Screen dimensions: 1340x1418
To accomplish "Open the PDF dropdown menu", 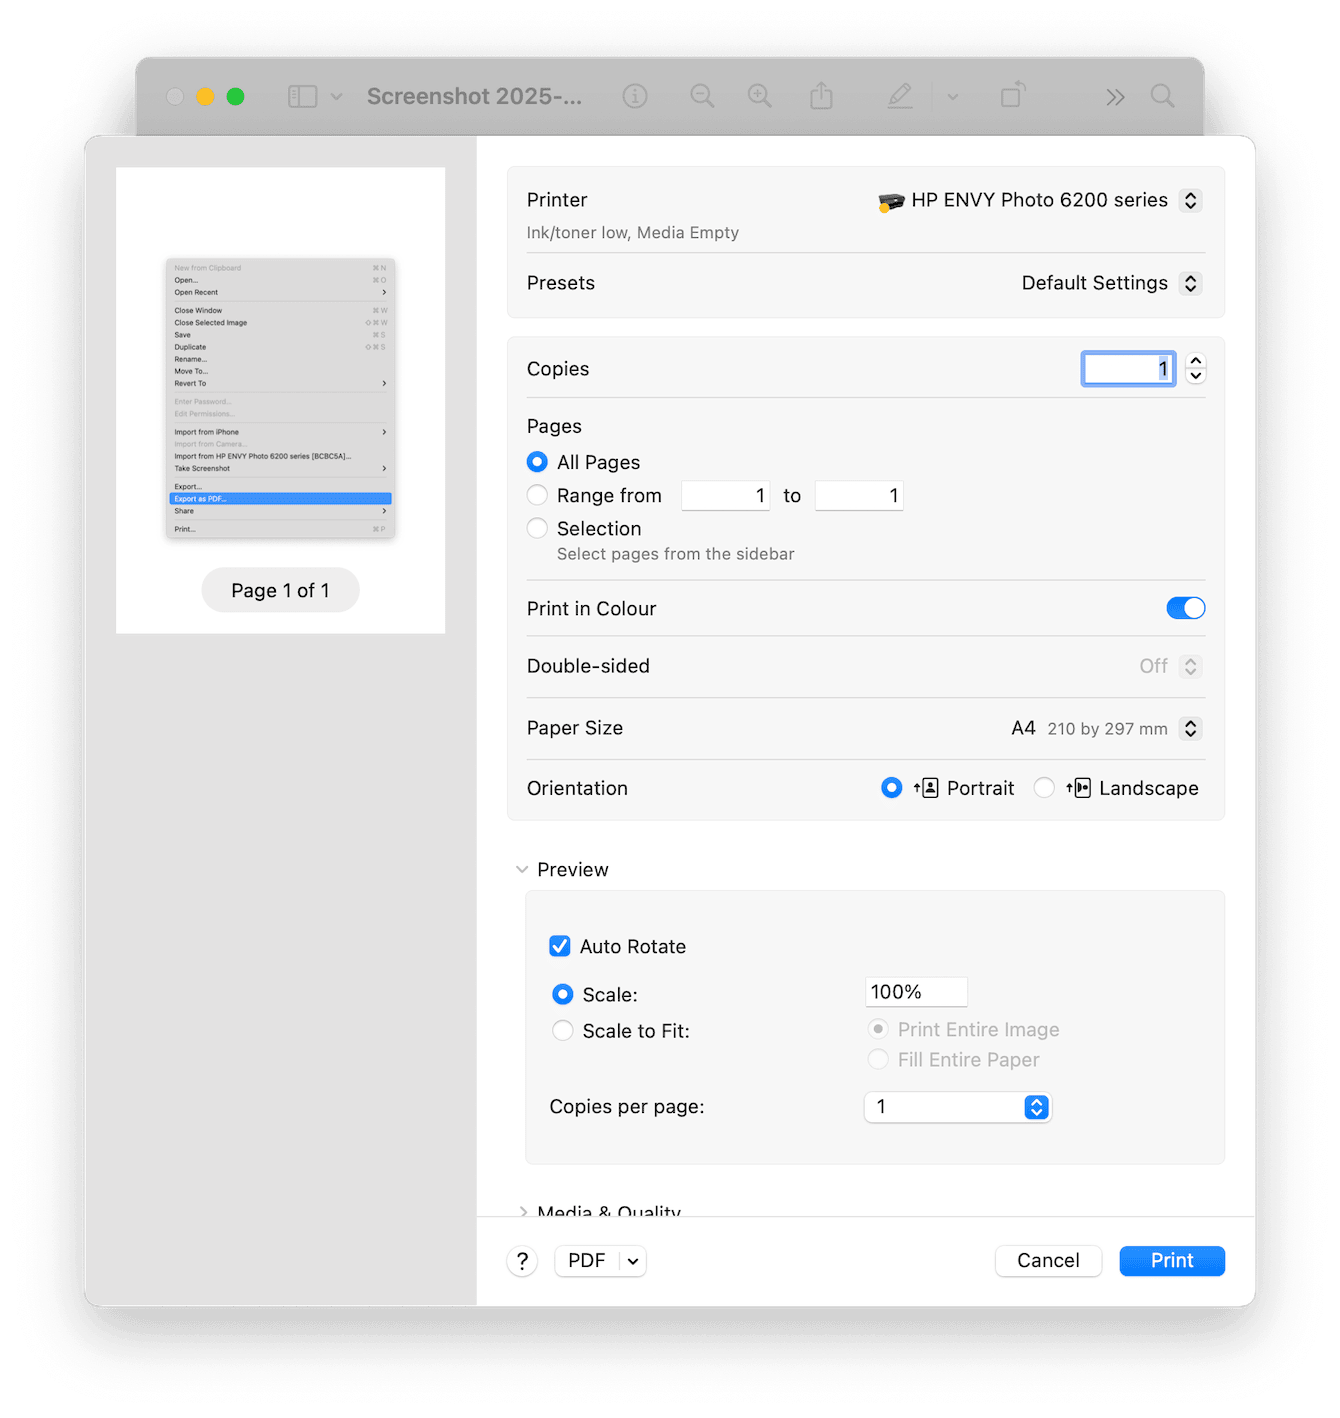I will pos(599,1261).
